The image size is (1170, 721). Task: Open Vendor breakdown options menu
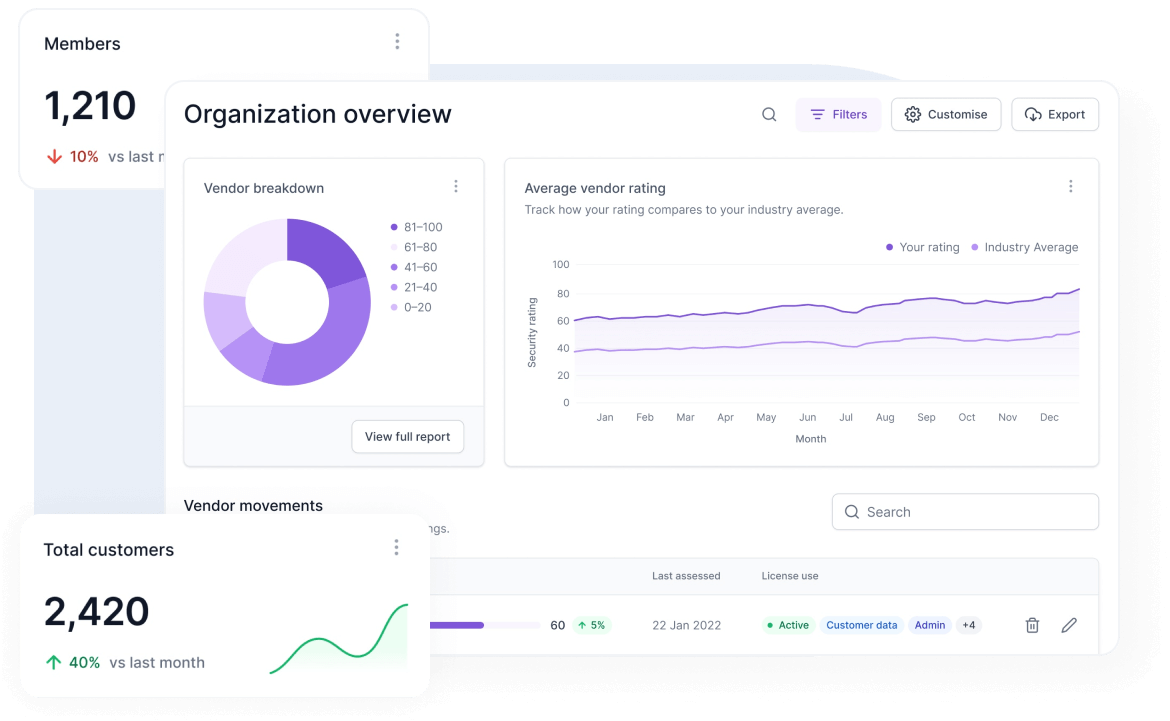[456, 187]
